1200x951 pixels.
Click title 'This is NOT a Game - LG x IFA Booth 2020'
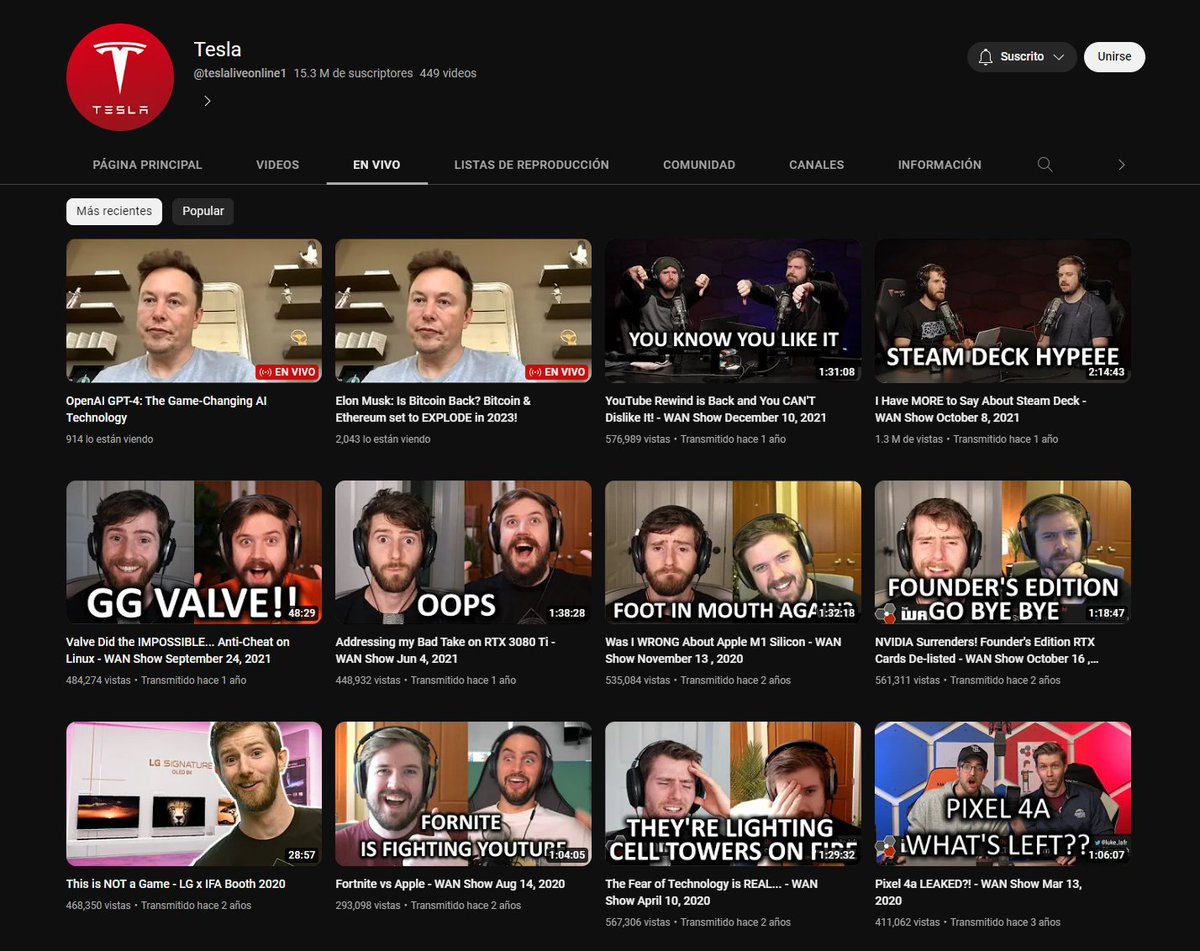176,884
